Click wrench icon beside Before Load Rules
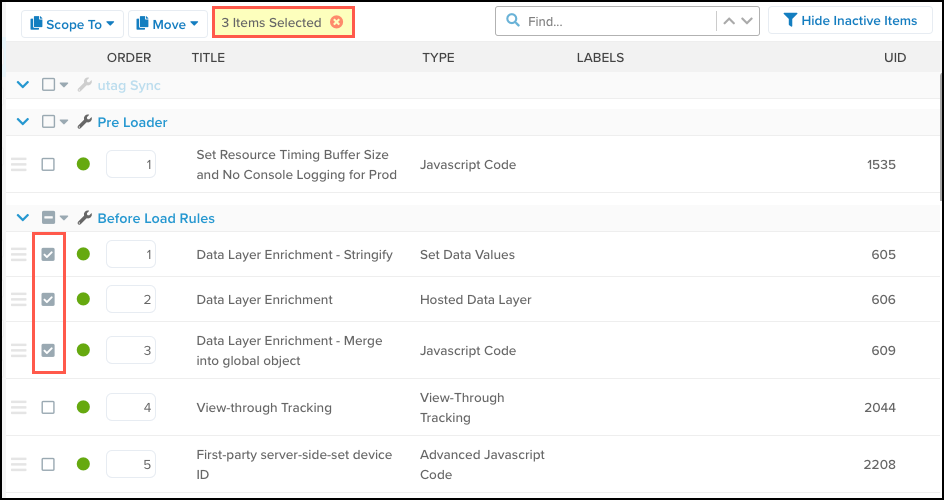This screenshot has width=944, height=500. (84, 218)
